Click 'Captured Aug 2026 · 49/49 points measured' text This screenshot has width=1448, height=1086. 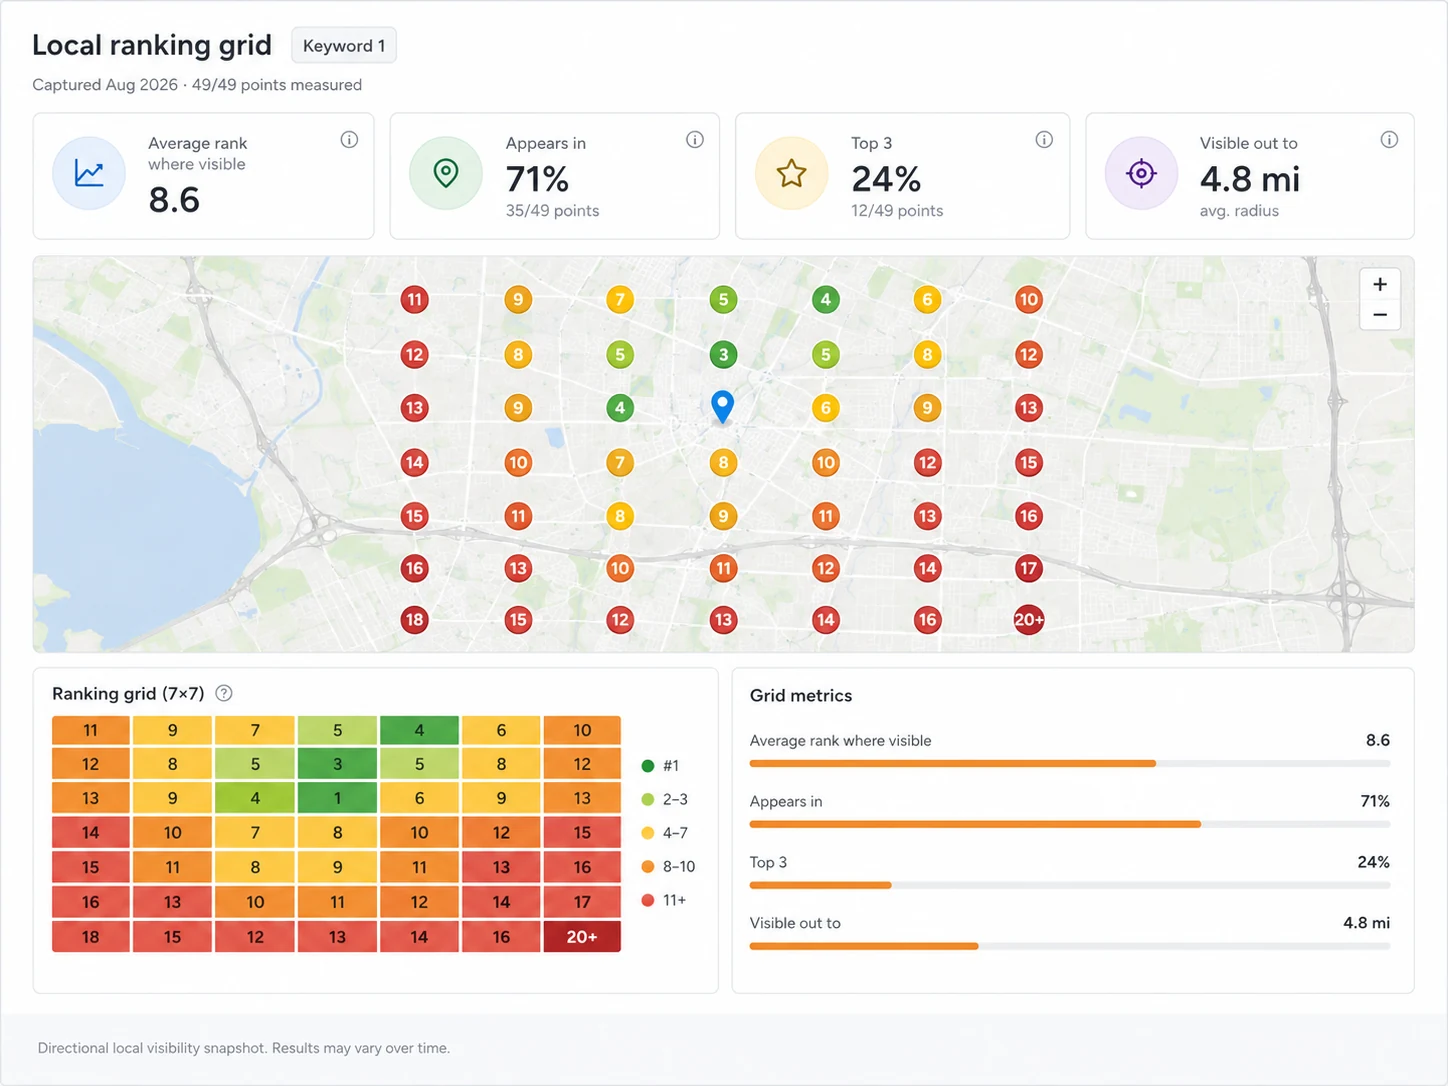pyautogui.click(x=197, y=85)
